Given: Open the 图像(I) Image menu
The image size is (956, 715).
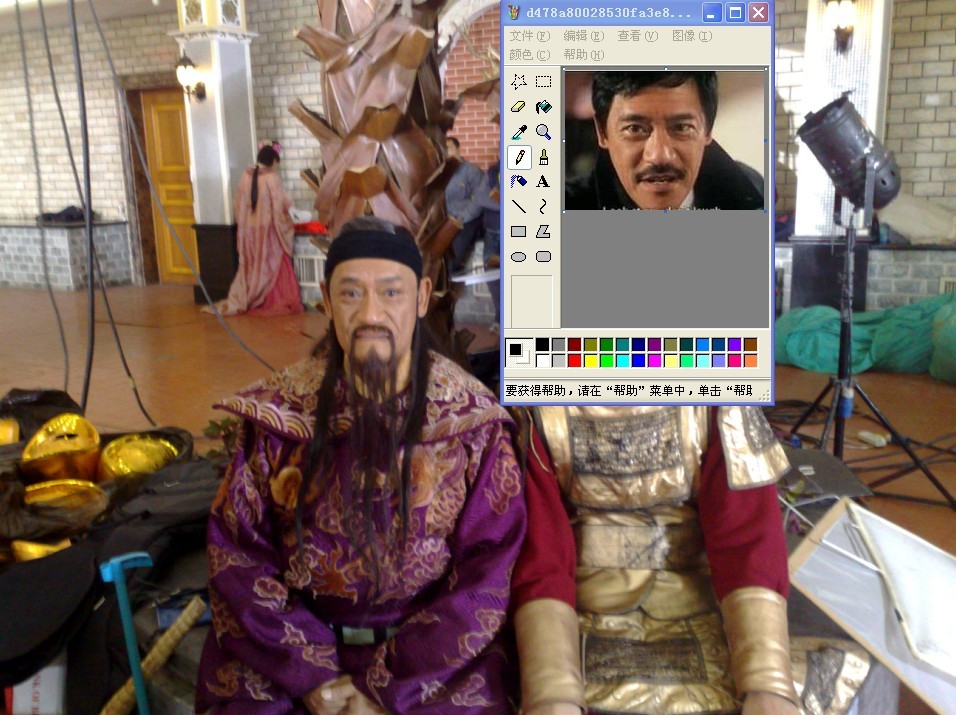Looking at the screenshot, I should pos(692,36).
